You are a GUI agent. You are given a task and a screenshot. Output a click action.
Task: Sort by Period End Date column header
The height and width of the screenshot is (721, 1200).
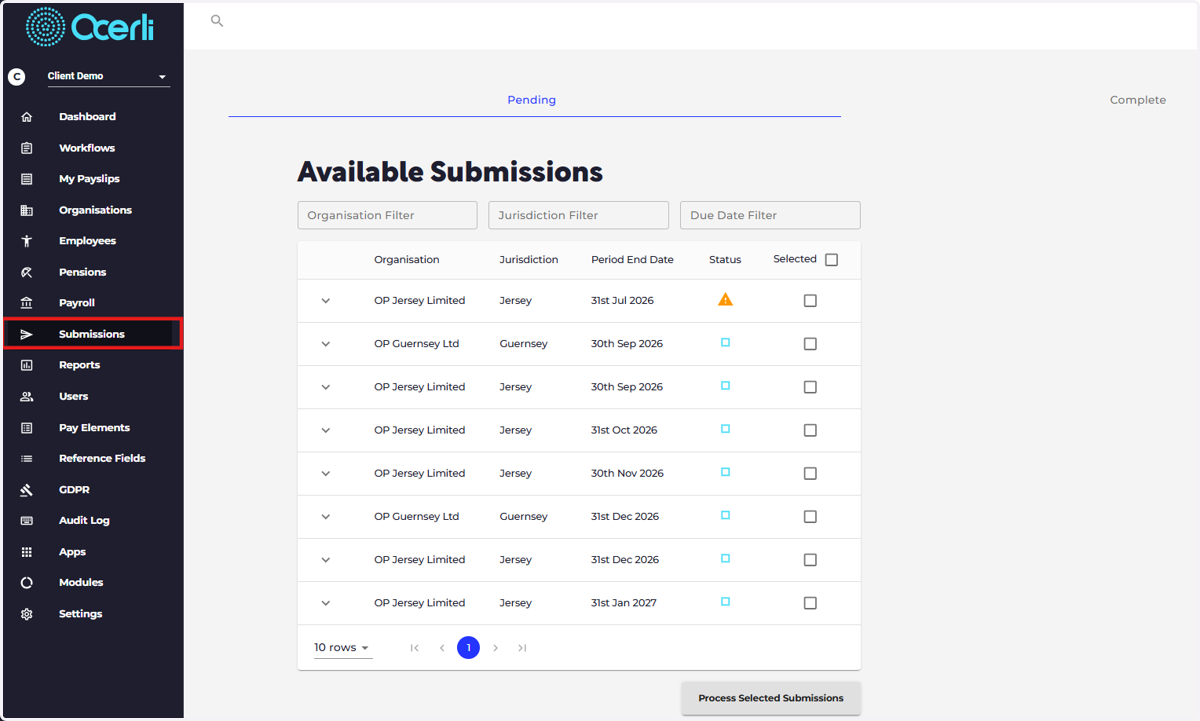(x=632, y=260)
